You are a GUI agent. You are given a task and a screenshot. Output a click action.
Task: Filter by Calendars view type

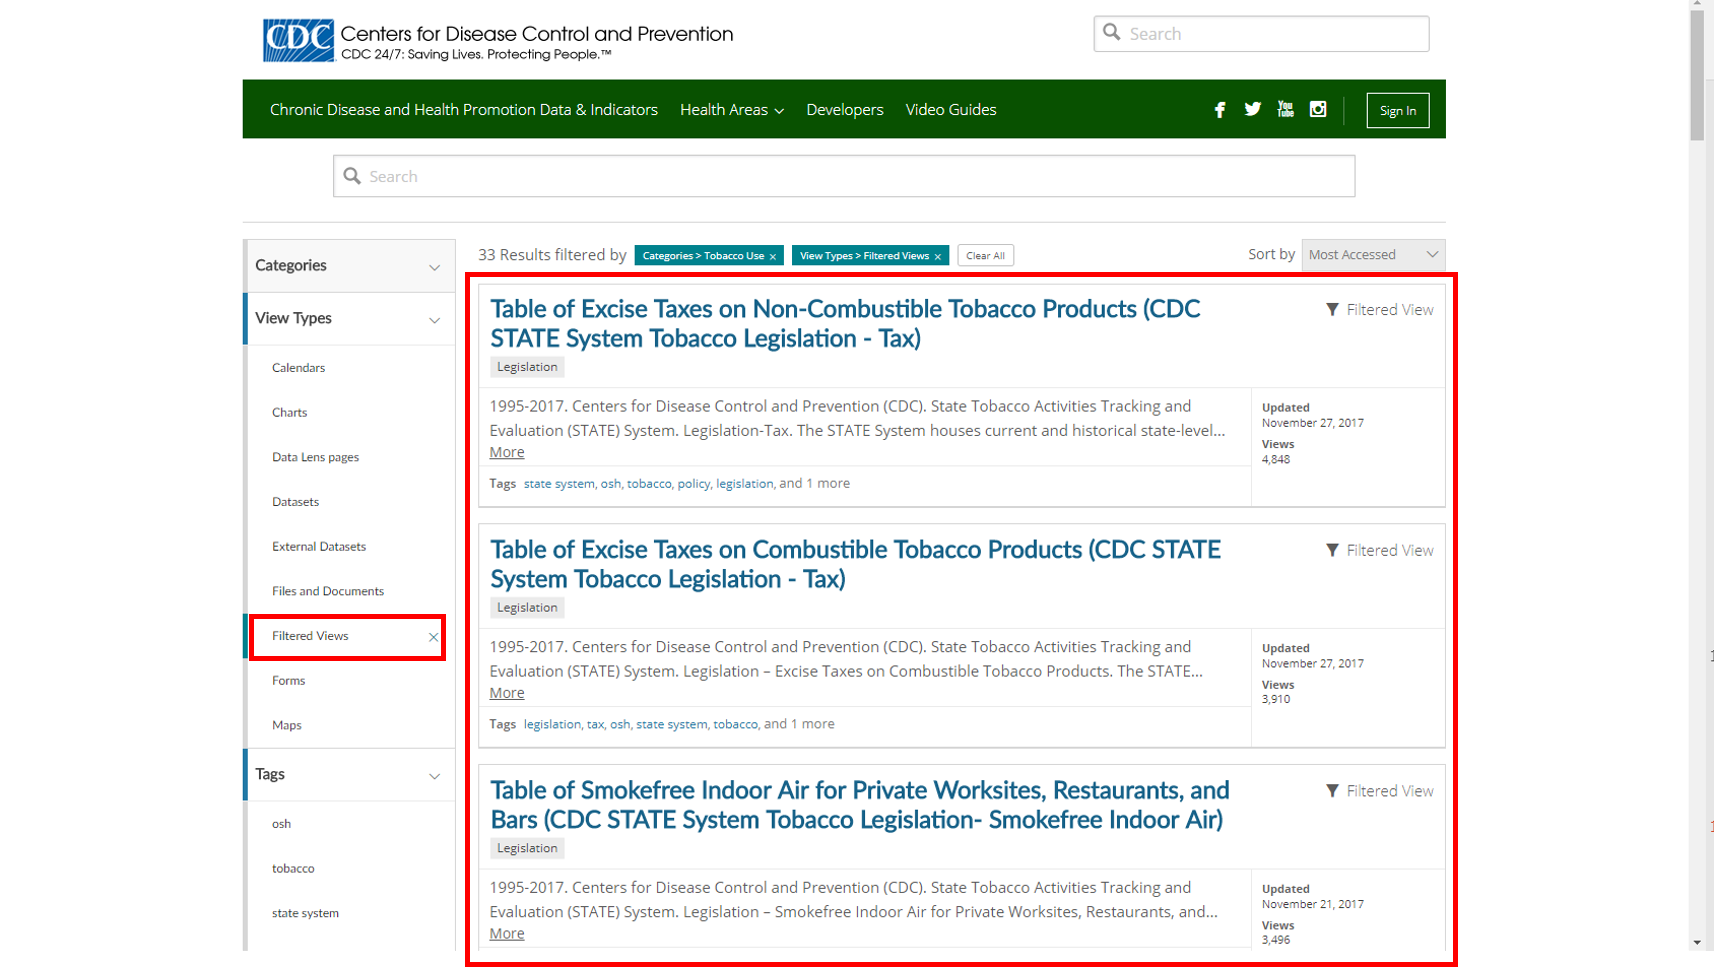298,368
